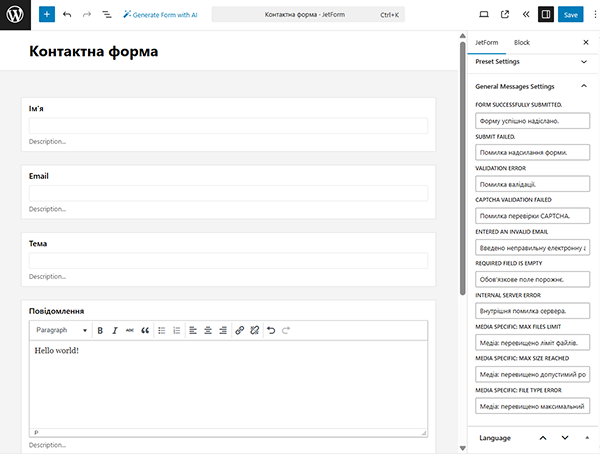Align text right in the message editor
600x456 pixels.
point(223,331)
